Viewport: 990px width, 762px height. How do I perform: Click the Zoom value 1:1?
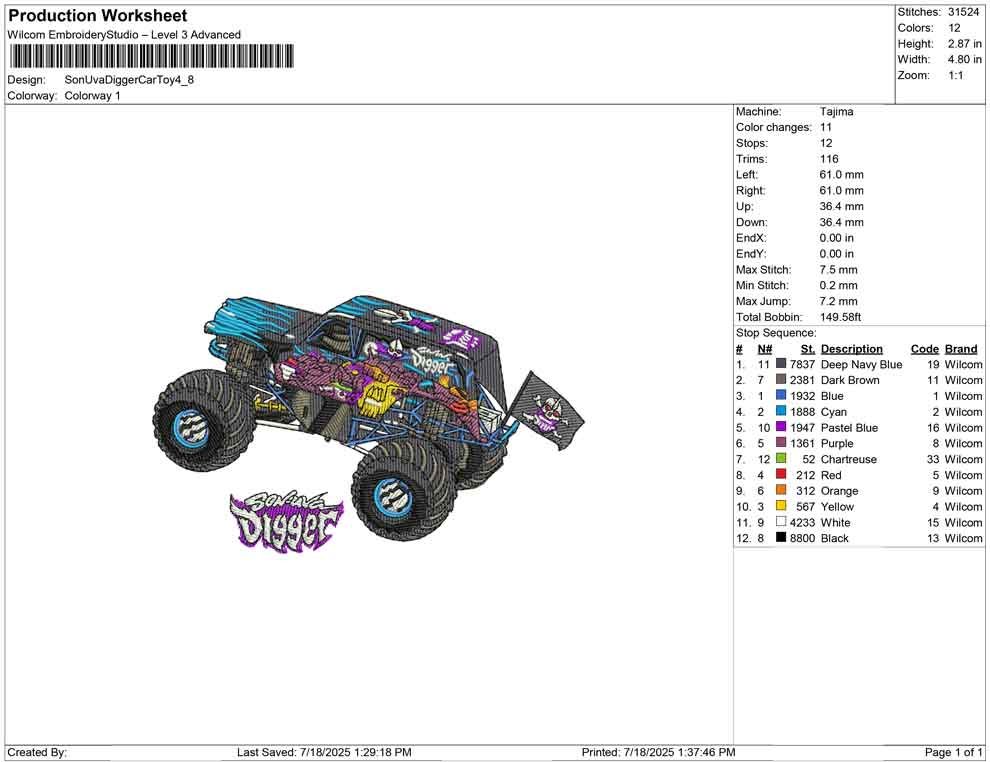[x=955, y=75]
